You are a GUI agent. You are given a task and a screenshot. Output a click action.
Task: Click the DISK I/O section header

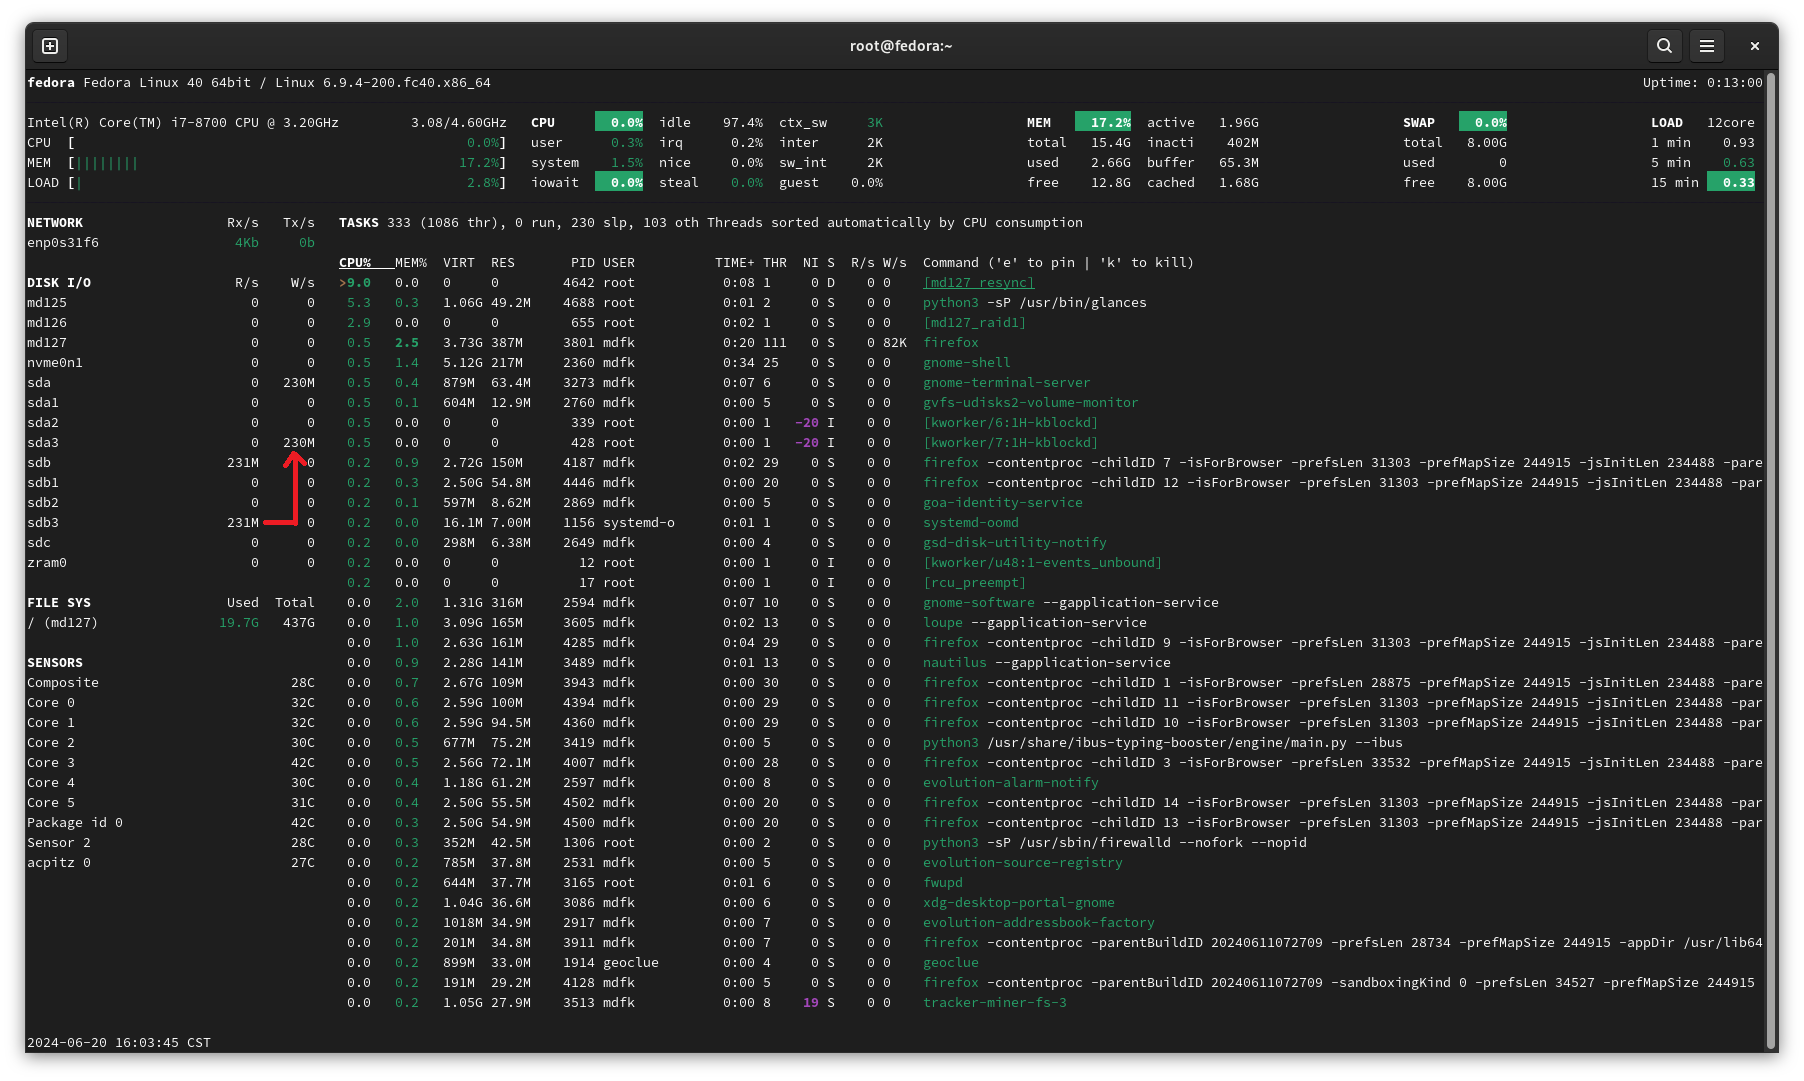click(x=59, y=283)
